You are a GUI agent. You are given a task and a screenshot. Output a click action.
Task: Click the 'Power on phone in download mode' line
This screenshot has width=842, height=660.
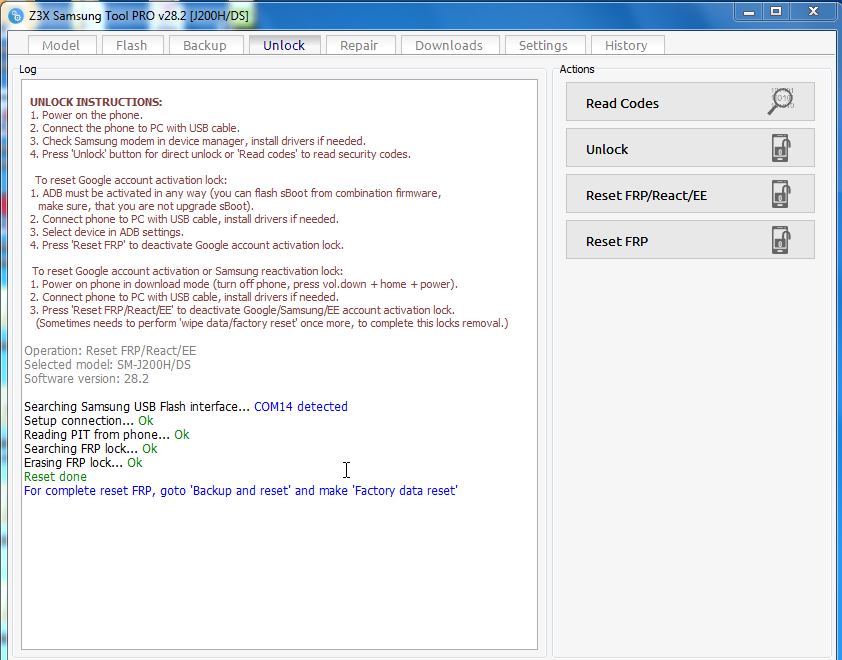(x=244, y=284)
